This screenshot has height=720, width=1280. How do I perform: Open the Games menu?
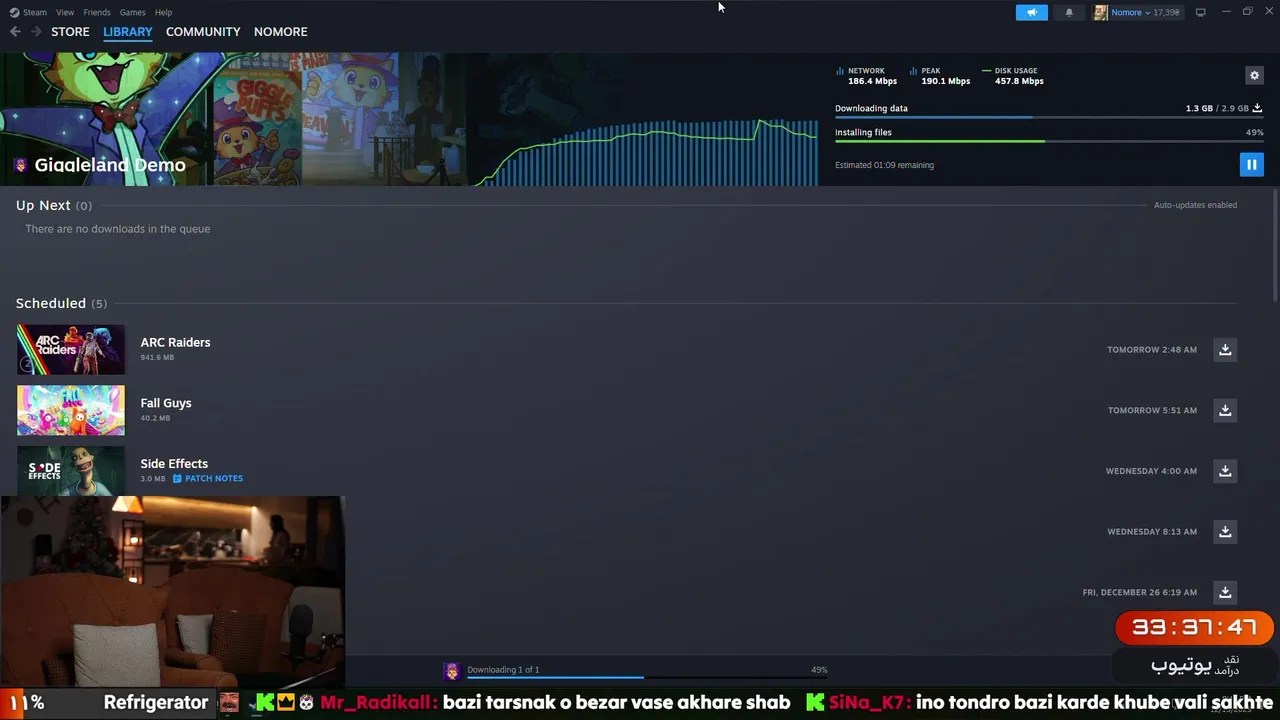tap(132, 12)
